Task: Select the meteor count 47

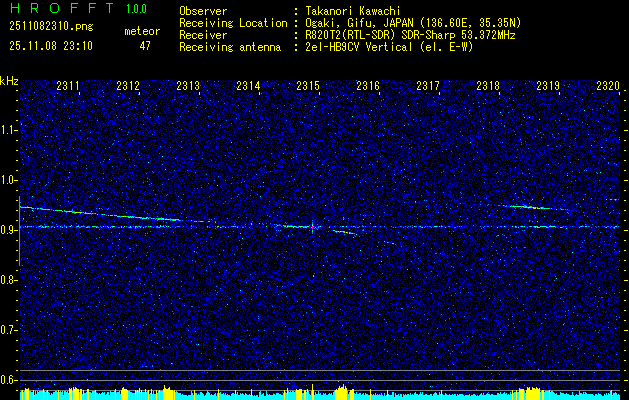Action: [145, 46]
